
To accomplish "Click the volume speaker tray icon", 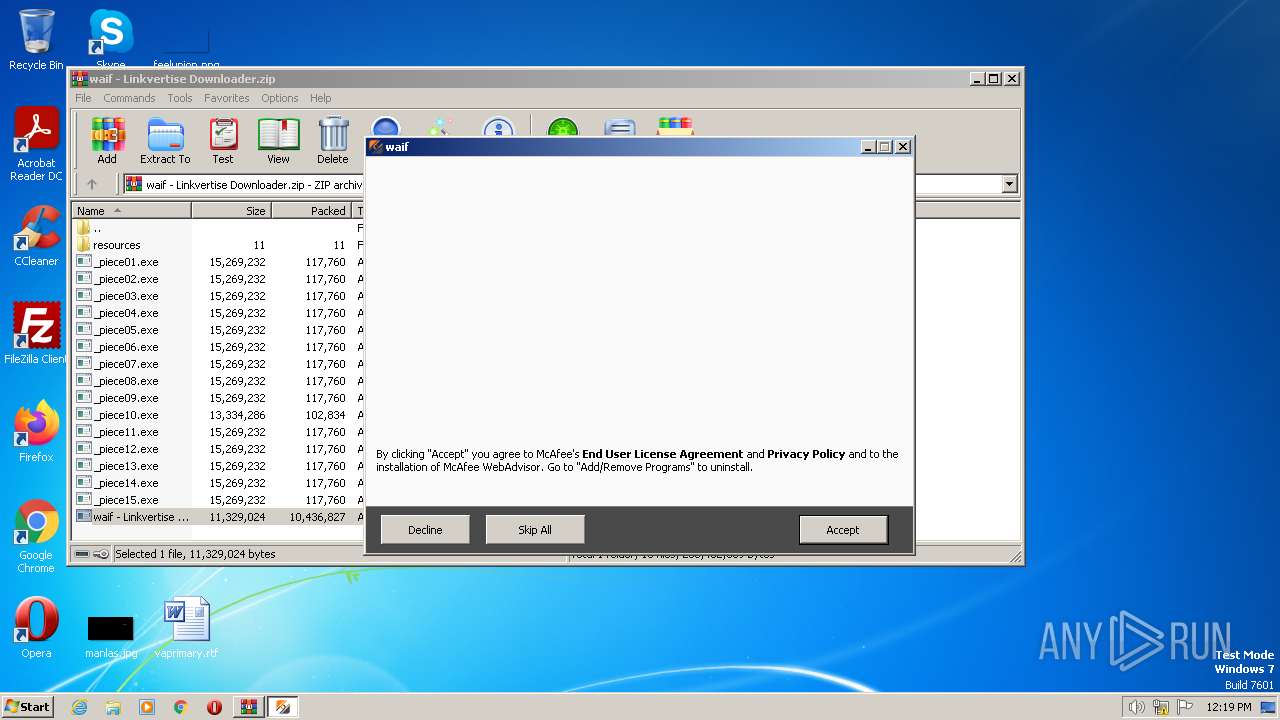I will pos(1136,707).
